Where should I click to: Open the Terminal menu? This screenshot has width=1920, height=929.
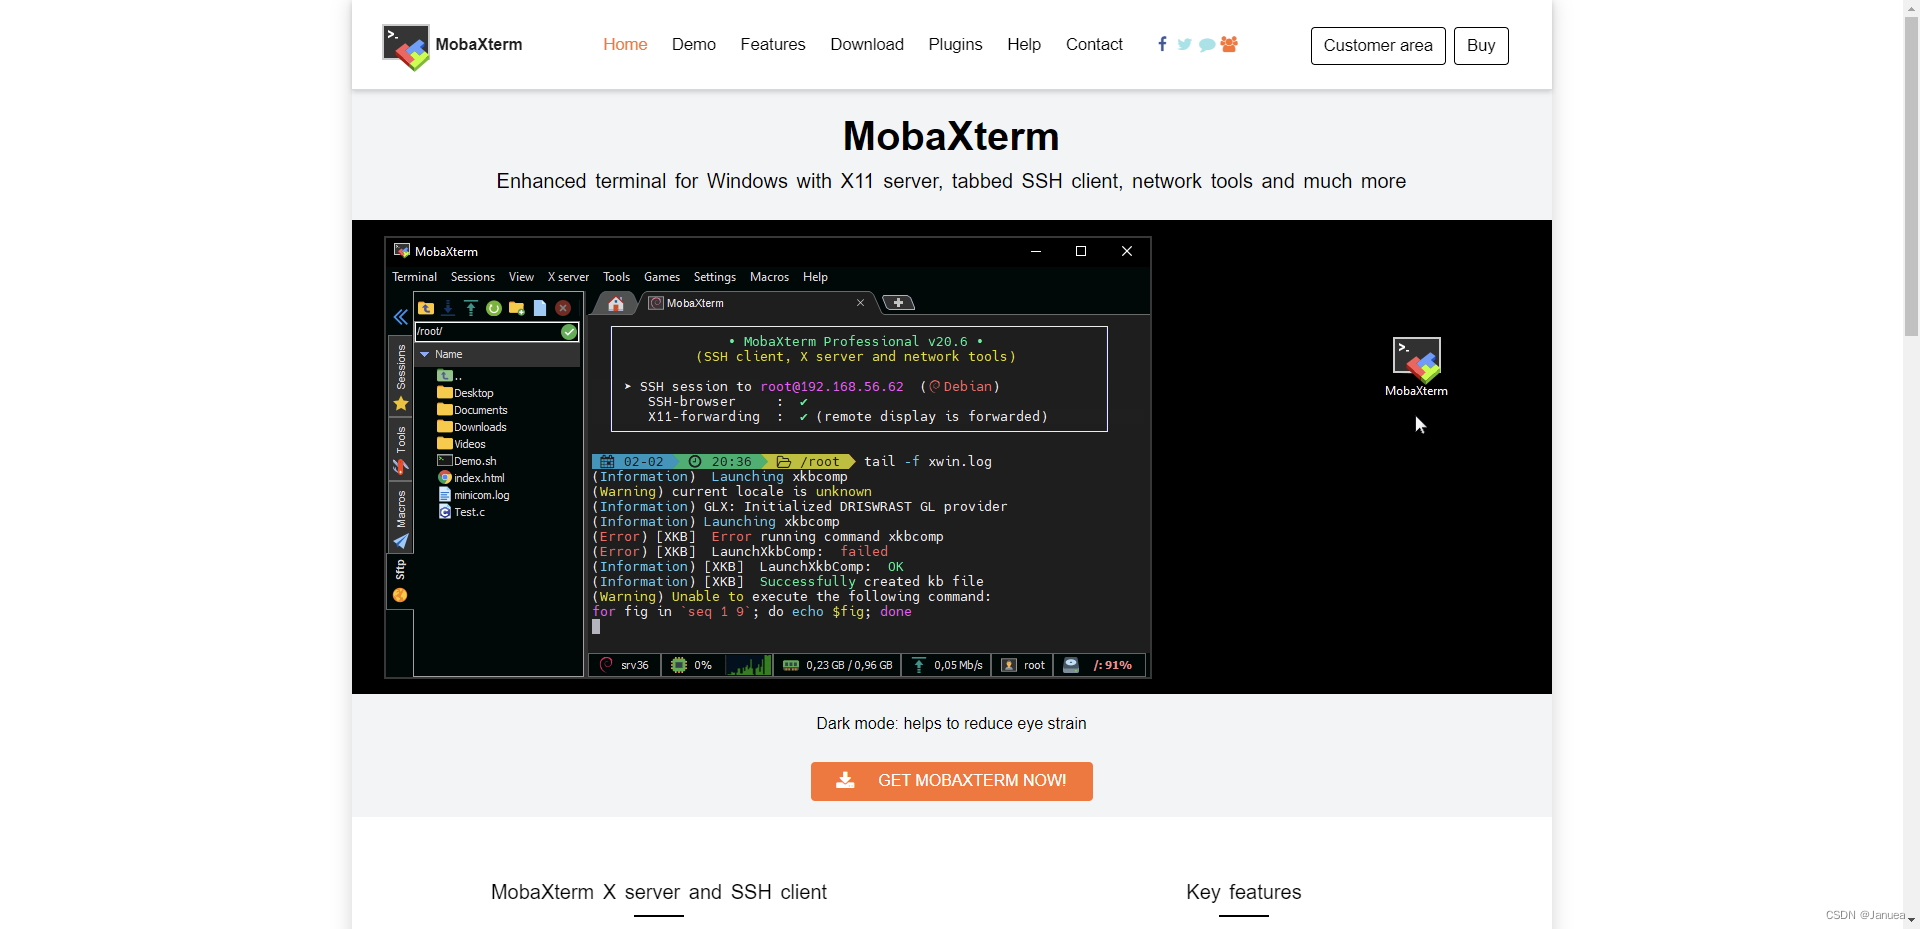(414, 277)
